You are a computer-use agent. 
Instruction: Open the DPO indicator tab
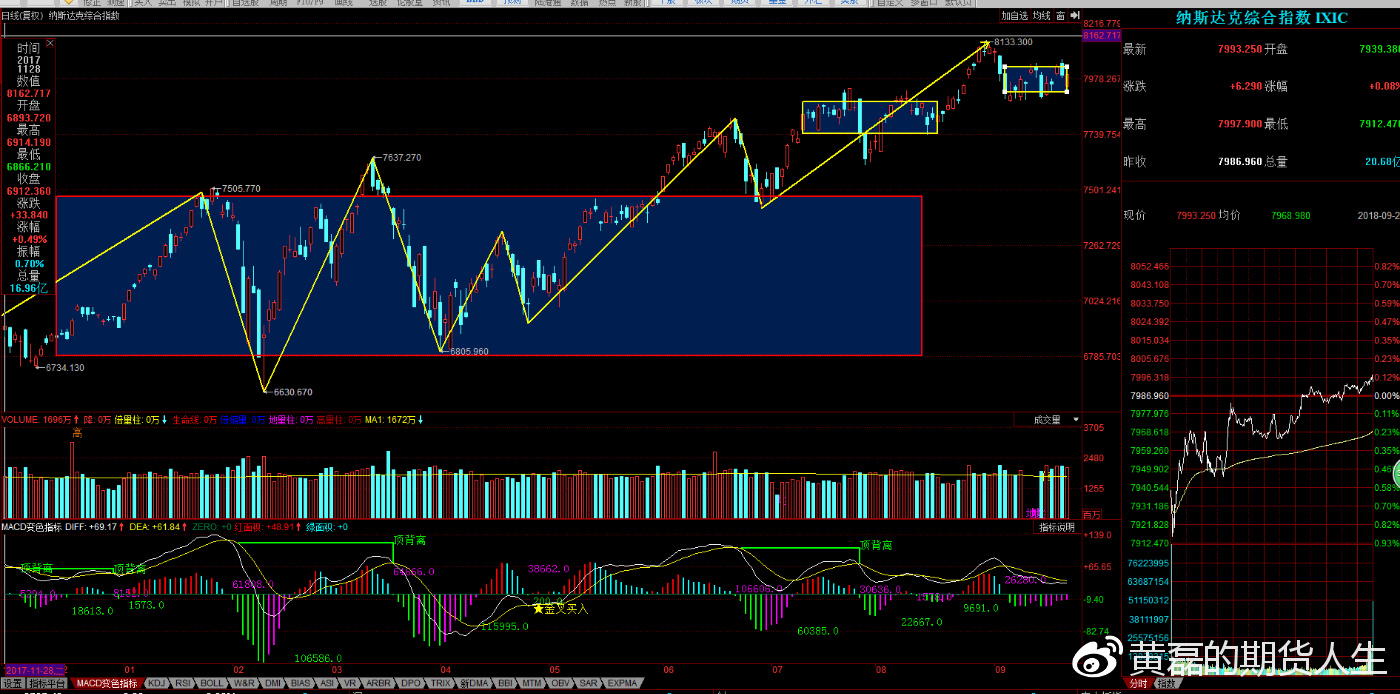pyautogui.click(x=411, y=684)
